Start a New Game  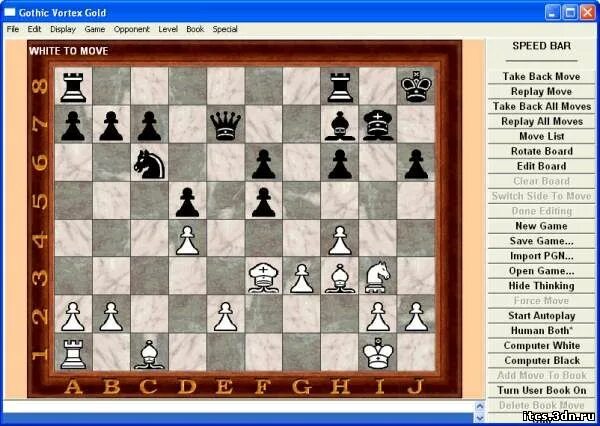click(541, 226)
